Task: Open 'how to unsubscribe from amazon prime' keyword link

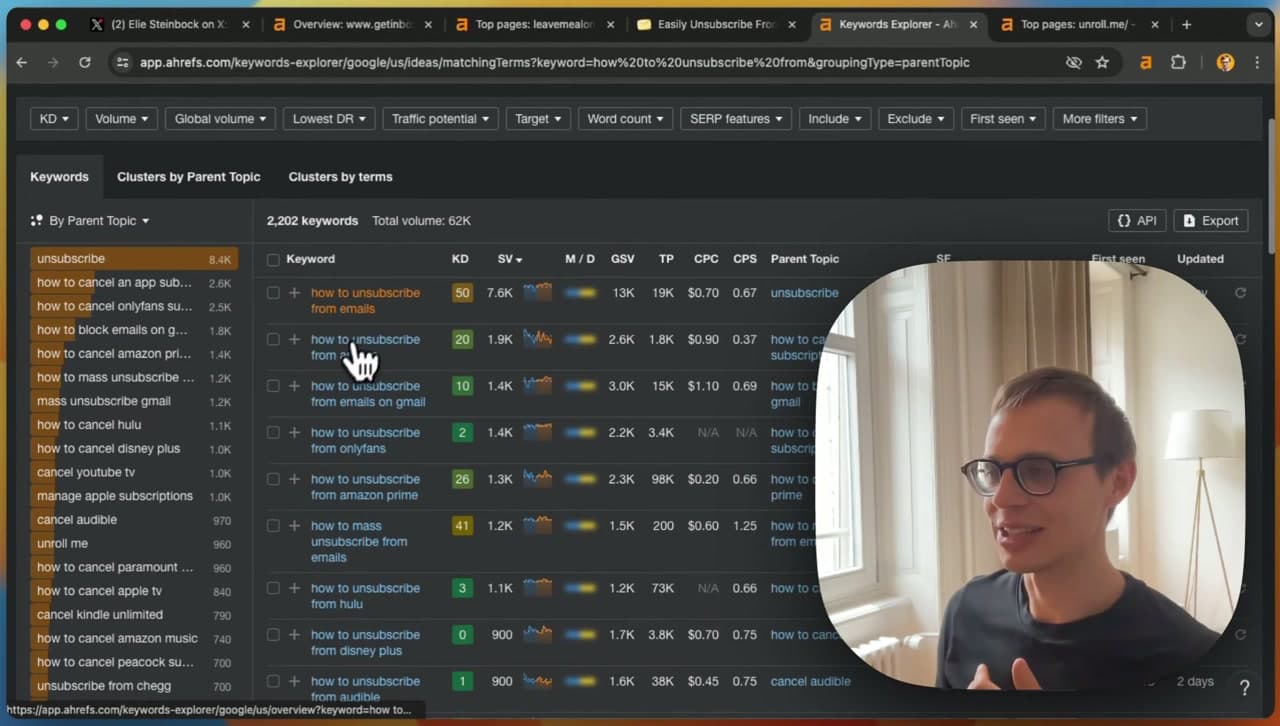Action: (x=365, y=487)
